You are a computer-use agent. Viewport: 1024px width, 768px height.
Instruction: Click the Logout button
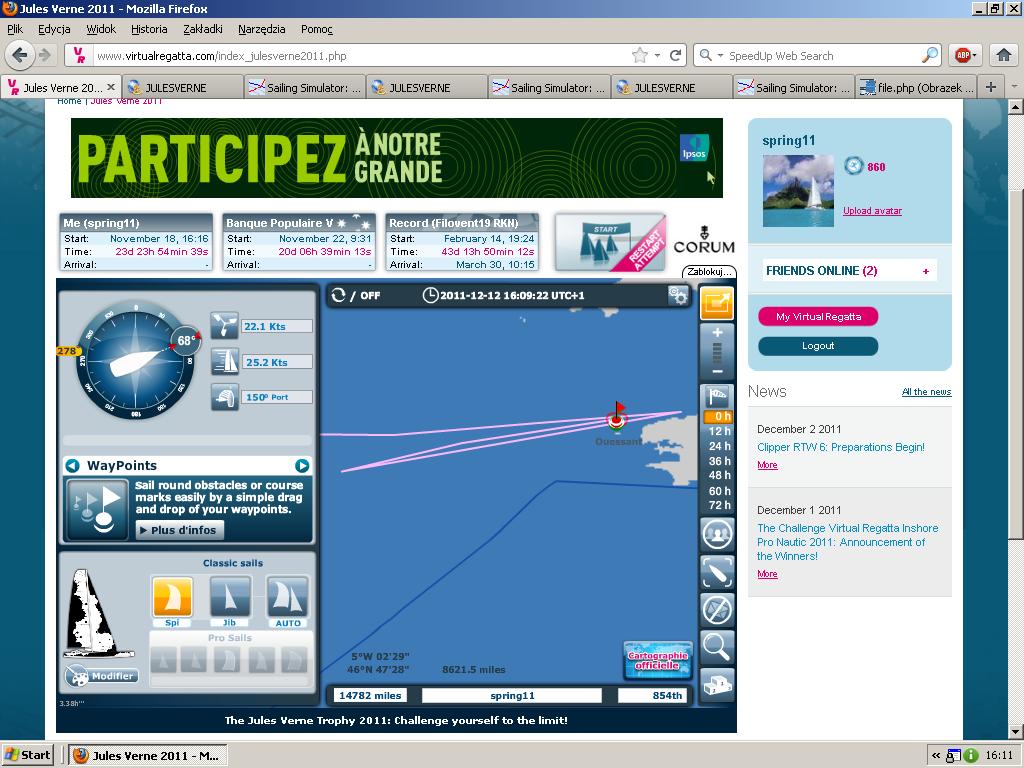pos(817,346)
